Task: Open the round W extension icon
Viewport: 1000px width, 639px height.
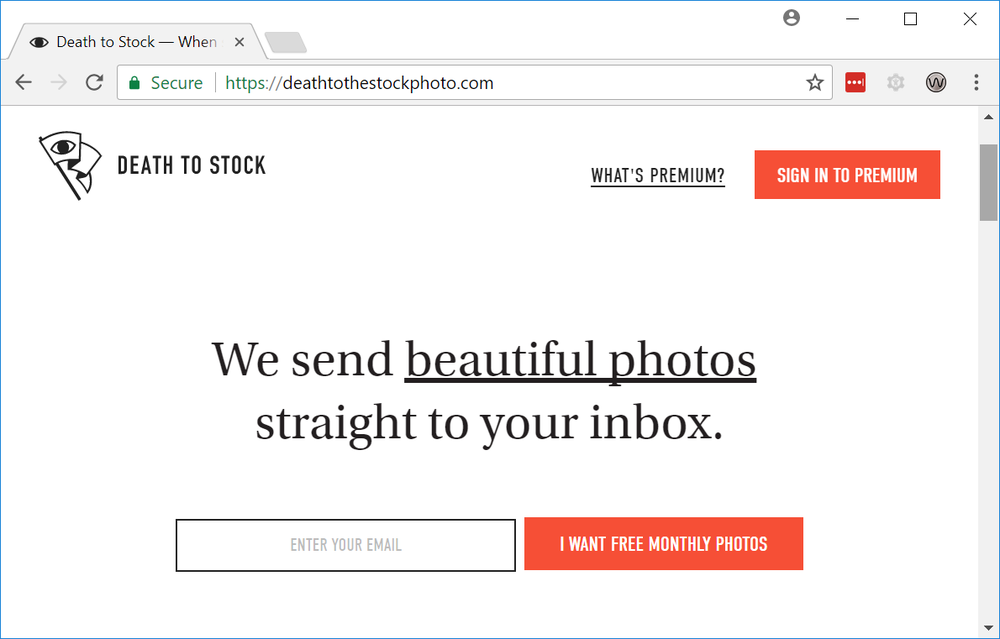Action: tap(936, 82)
